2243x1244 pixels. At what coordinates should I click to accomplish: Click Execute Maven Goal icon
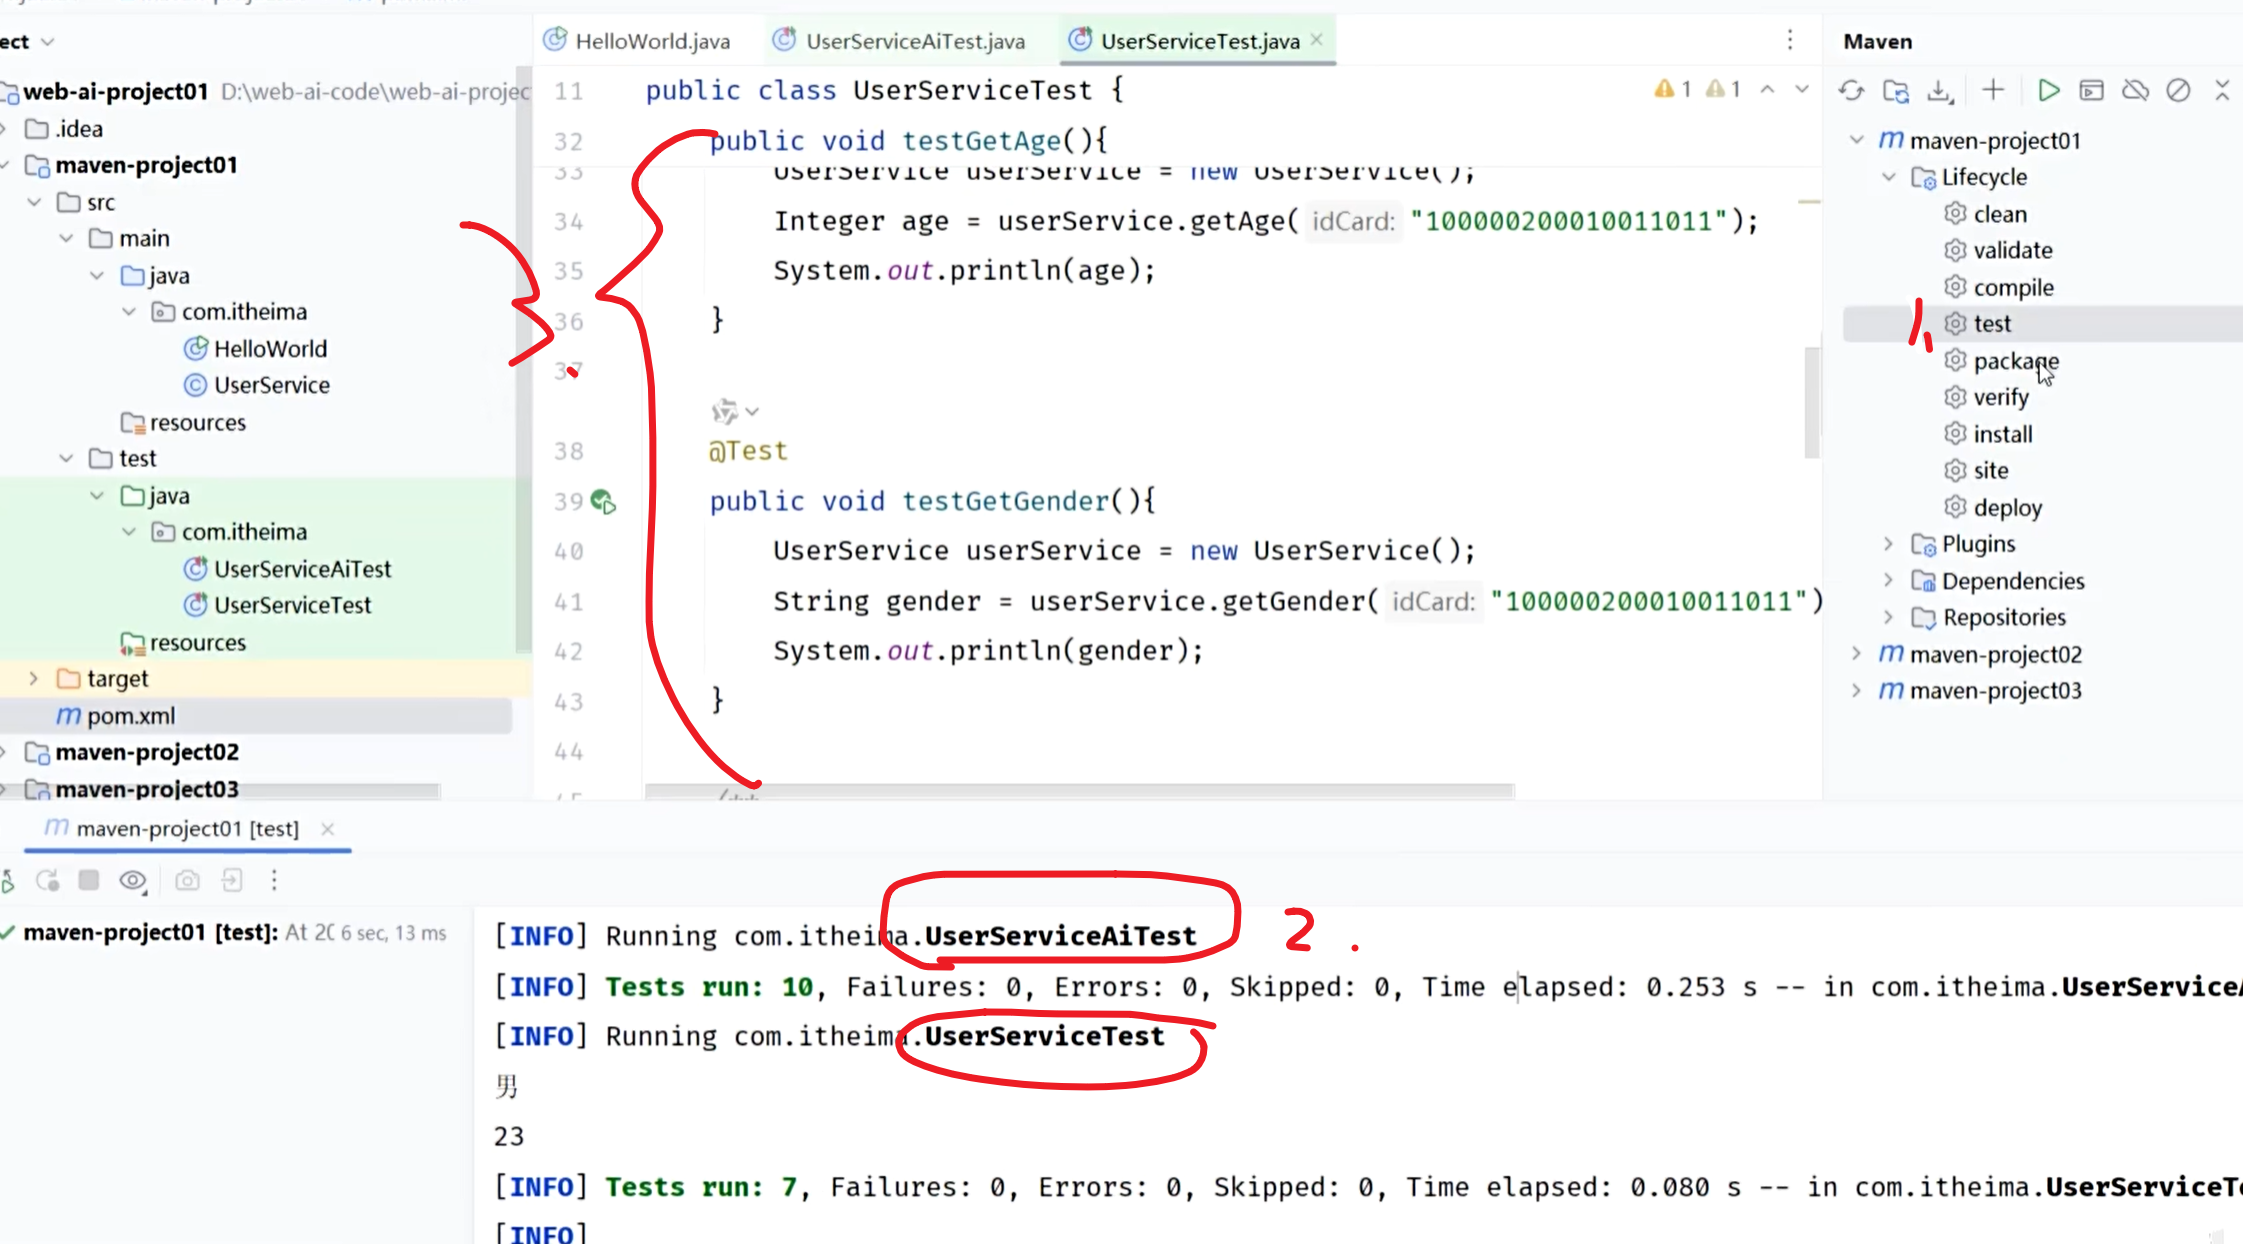pos(2091,91)
